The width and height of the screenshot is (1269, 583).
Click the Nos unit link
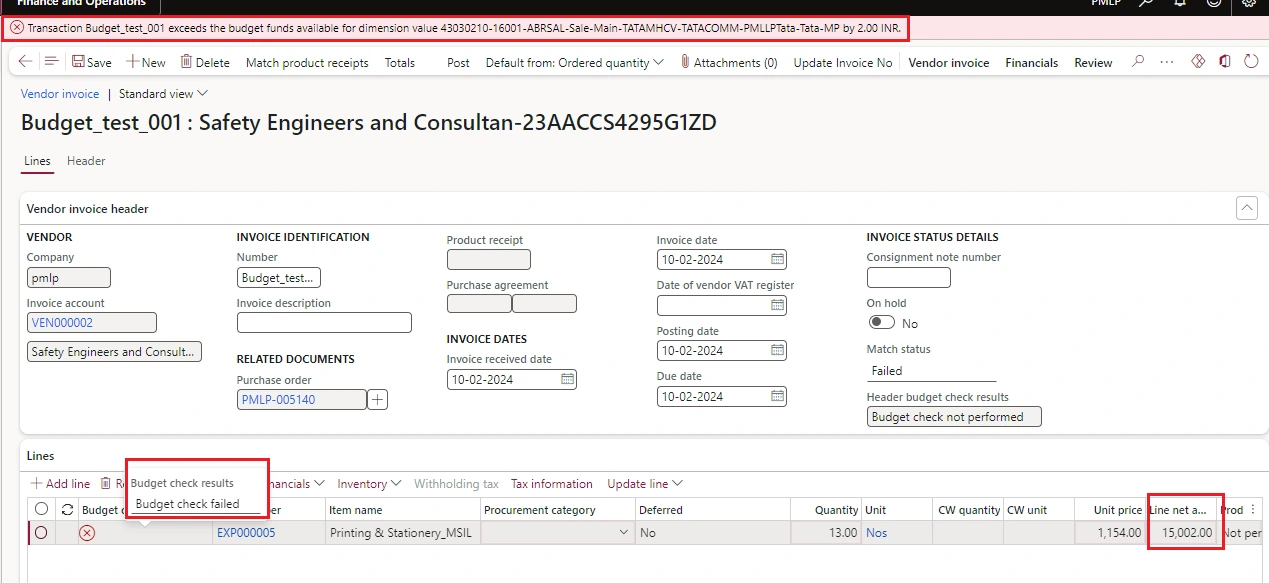click(x=877, y=533)
